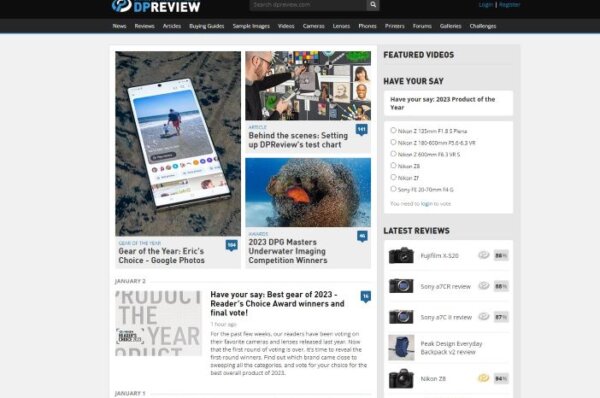The width and height of the screenshot is (600, 398).
Task: Click the Nikon Z8 camera thumbnail
Action: coord(401,378)
